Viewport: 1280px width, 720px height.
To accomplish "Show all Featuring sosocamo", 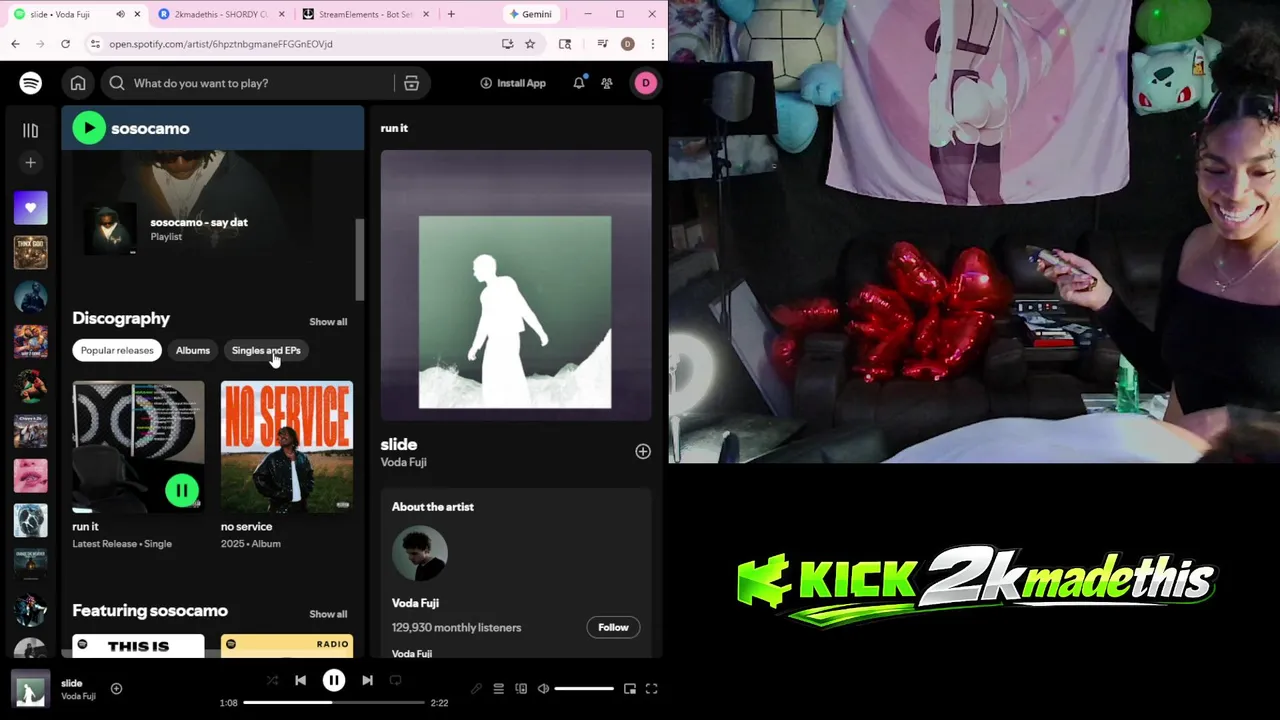I will 328,614.
